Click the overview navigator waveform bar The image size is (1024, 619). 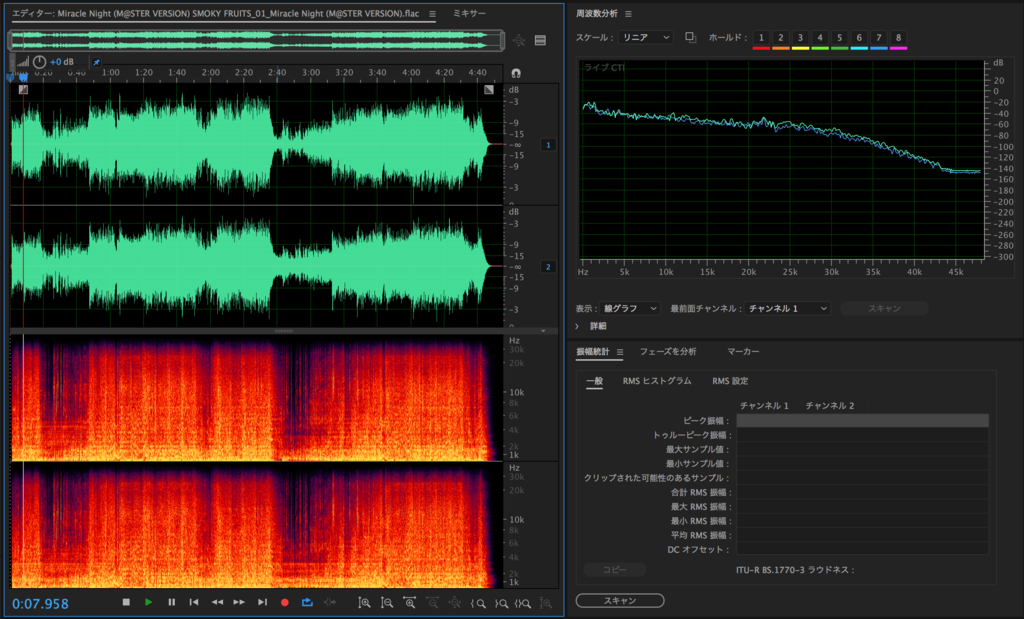coord(256,40)
